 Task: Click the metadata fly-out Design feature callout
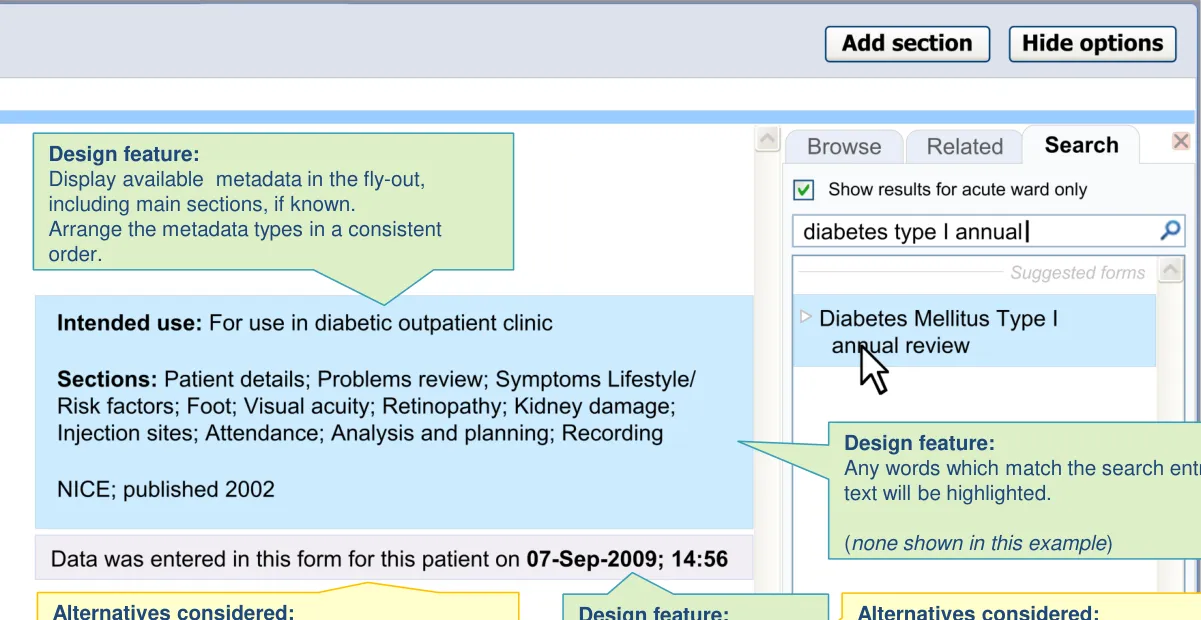pyautogui.click(x=273, y=203)
